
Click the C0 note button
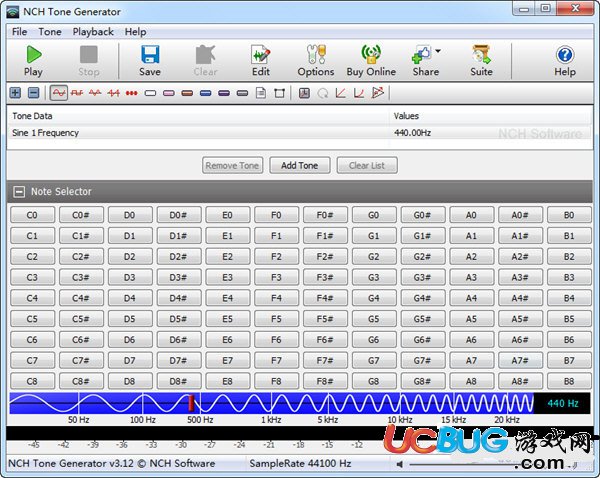32,215
